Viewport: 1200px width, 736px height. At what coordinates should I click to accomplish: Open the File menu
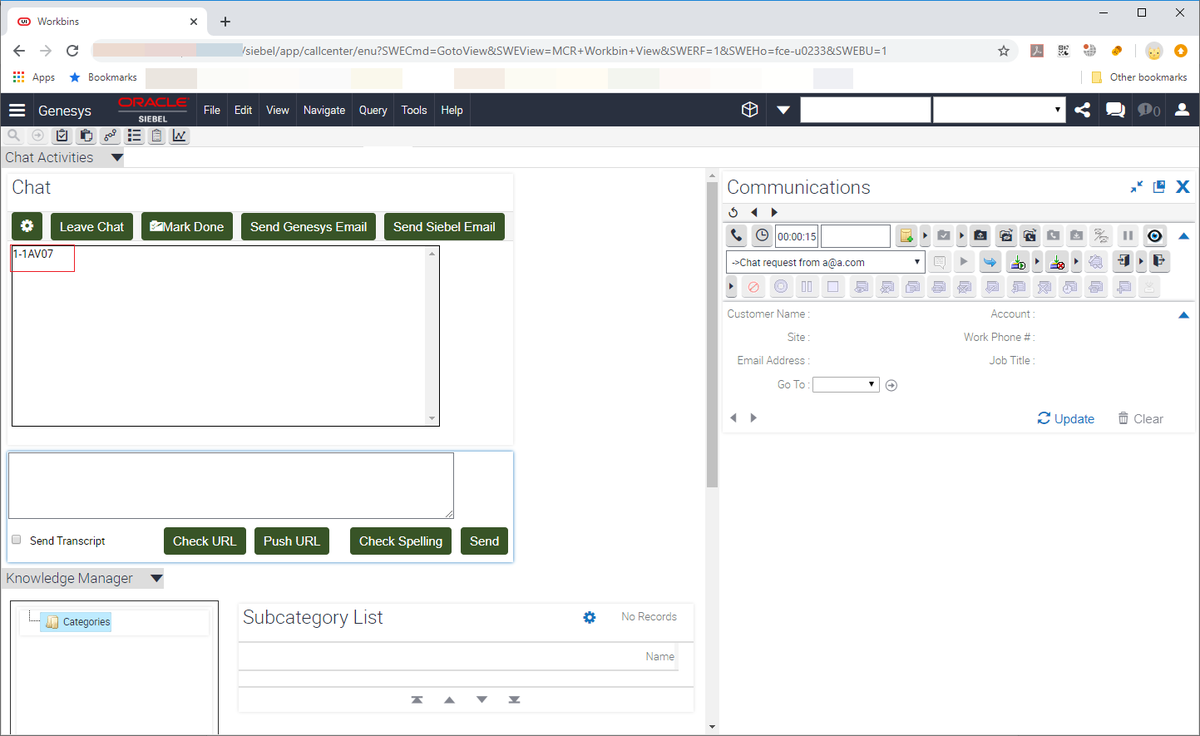[x=212, y=110]
